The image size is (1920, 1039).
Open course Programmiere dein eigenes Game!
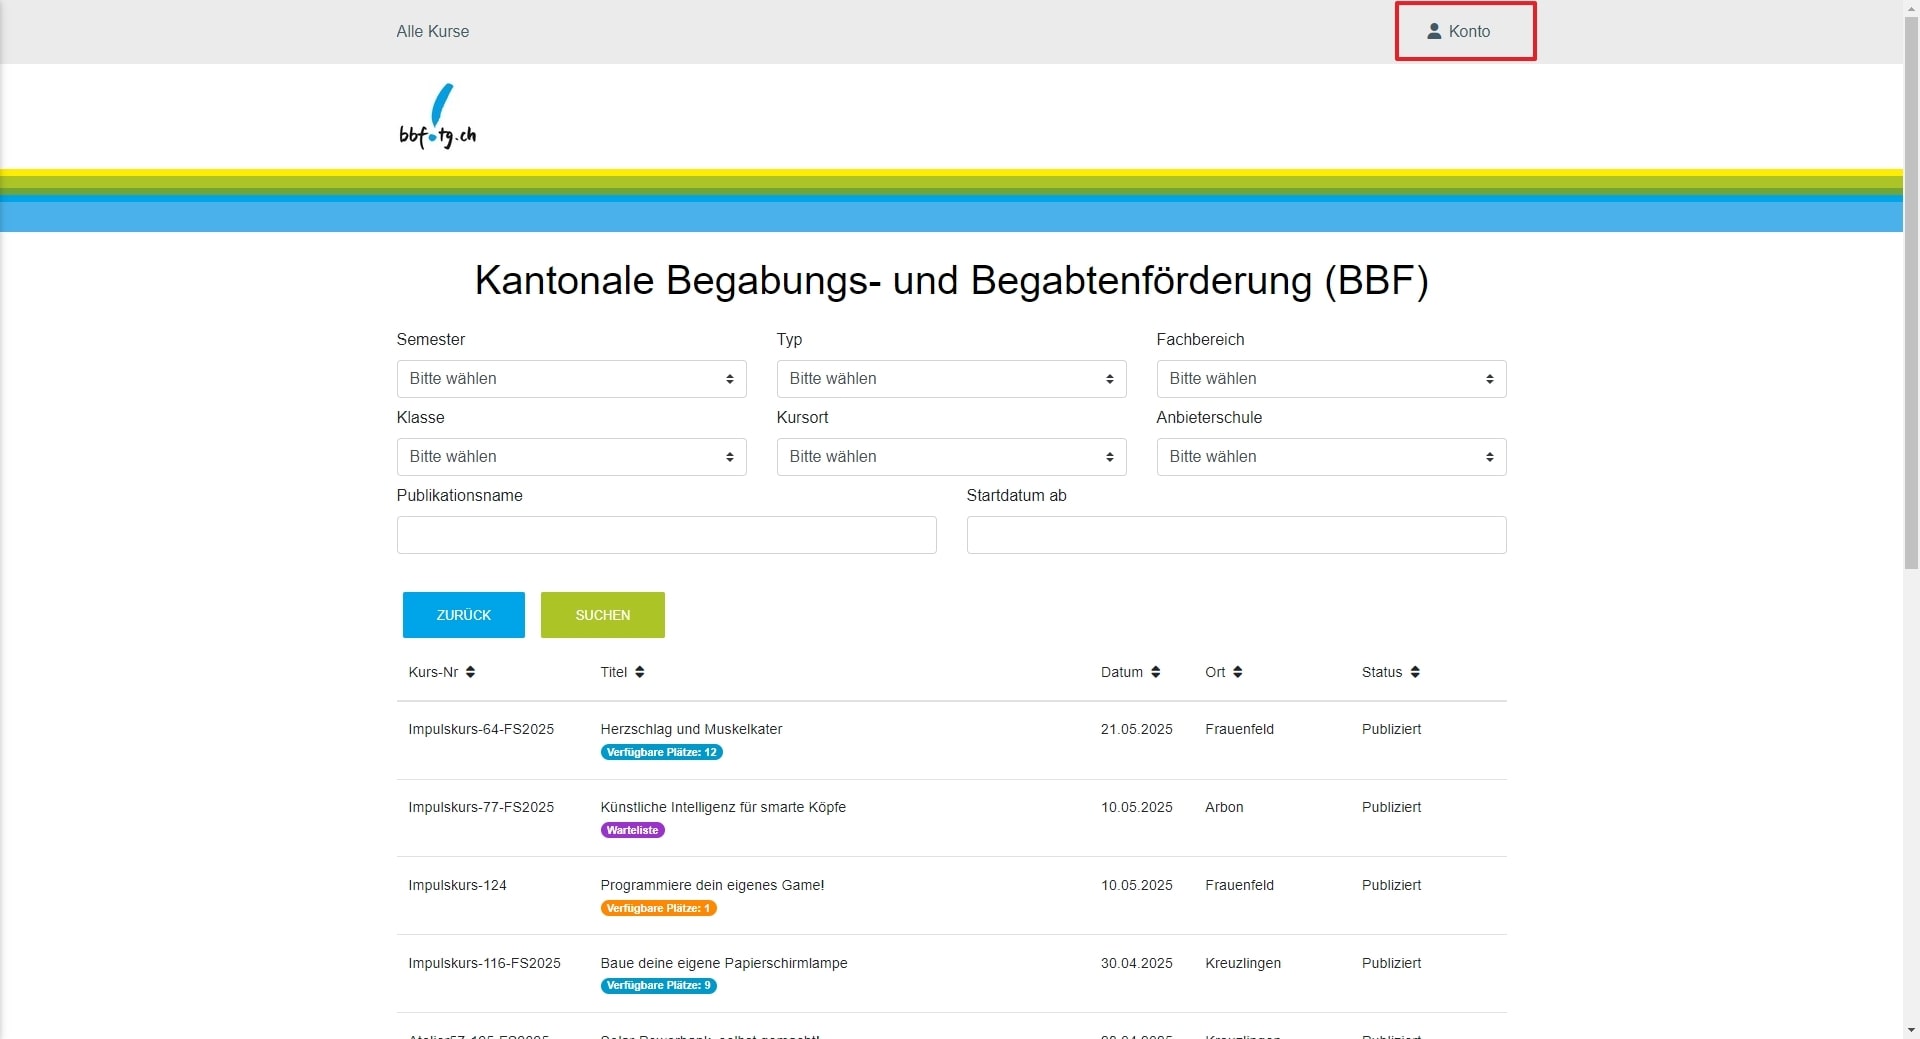[x=712, y=885]
